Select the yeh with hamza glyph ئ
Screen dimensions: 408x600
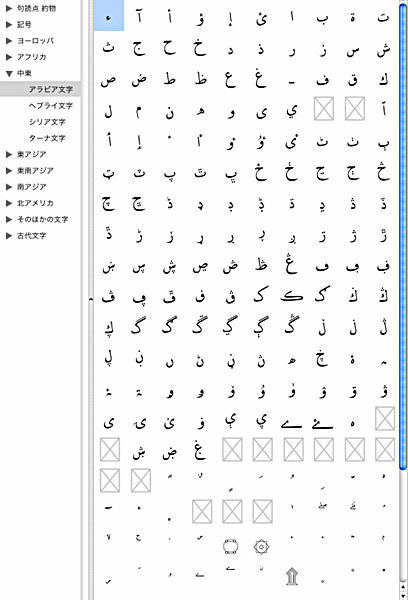pyautogui.click(x=261, y=18)
